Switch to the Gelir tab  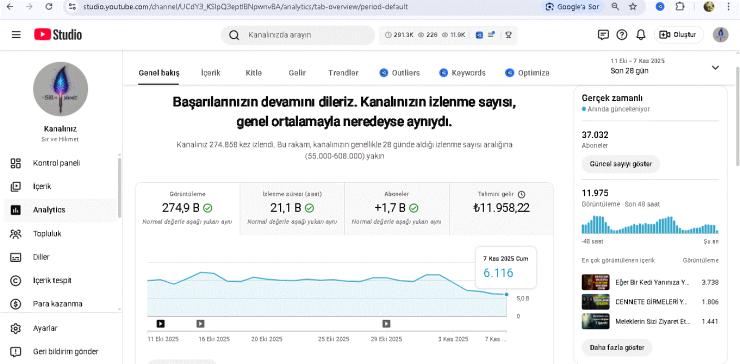point(297,73)
